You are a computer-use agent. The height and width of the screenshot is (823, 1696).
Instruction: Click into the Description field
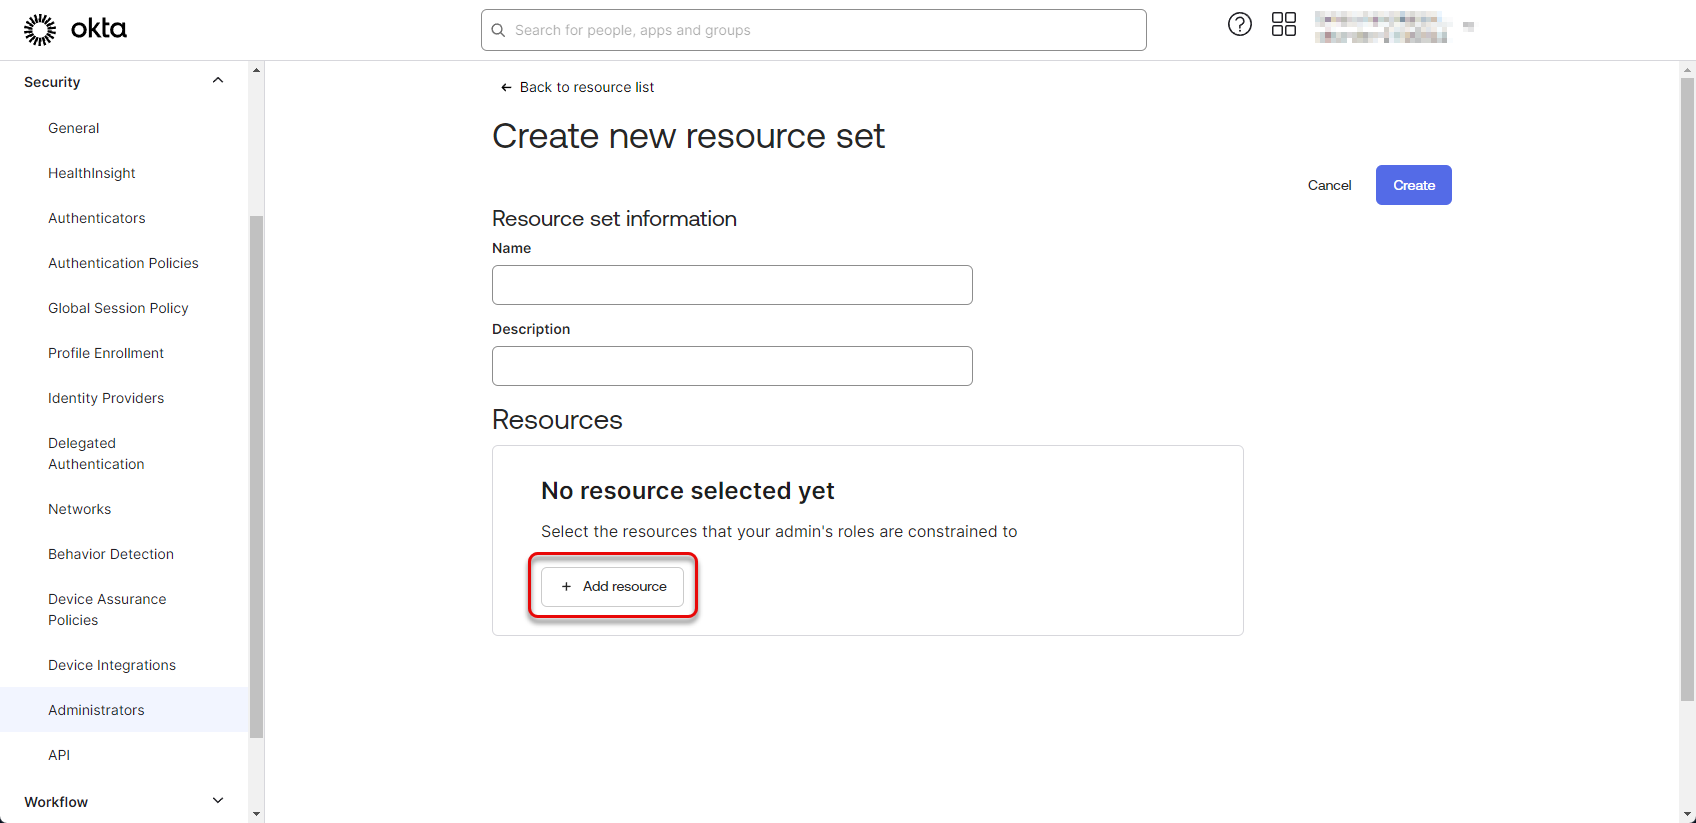coord(732,366)
